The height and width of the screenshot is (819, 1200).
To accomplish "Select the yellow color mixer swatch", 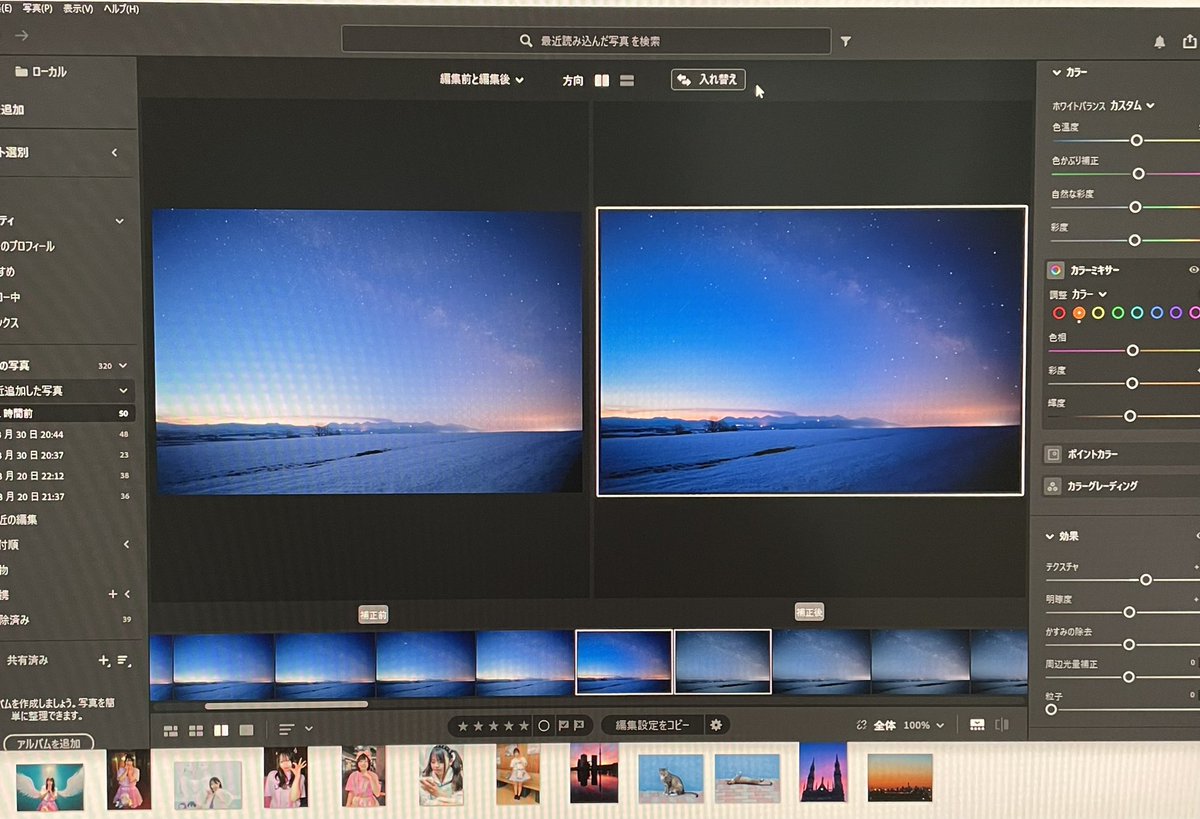I will (1098, 313).
